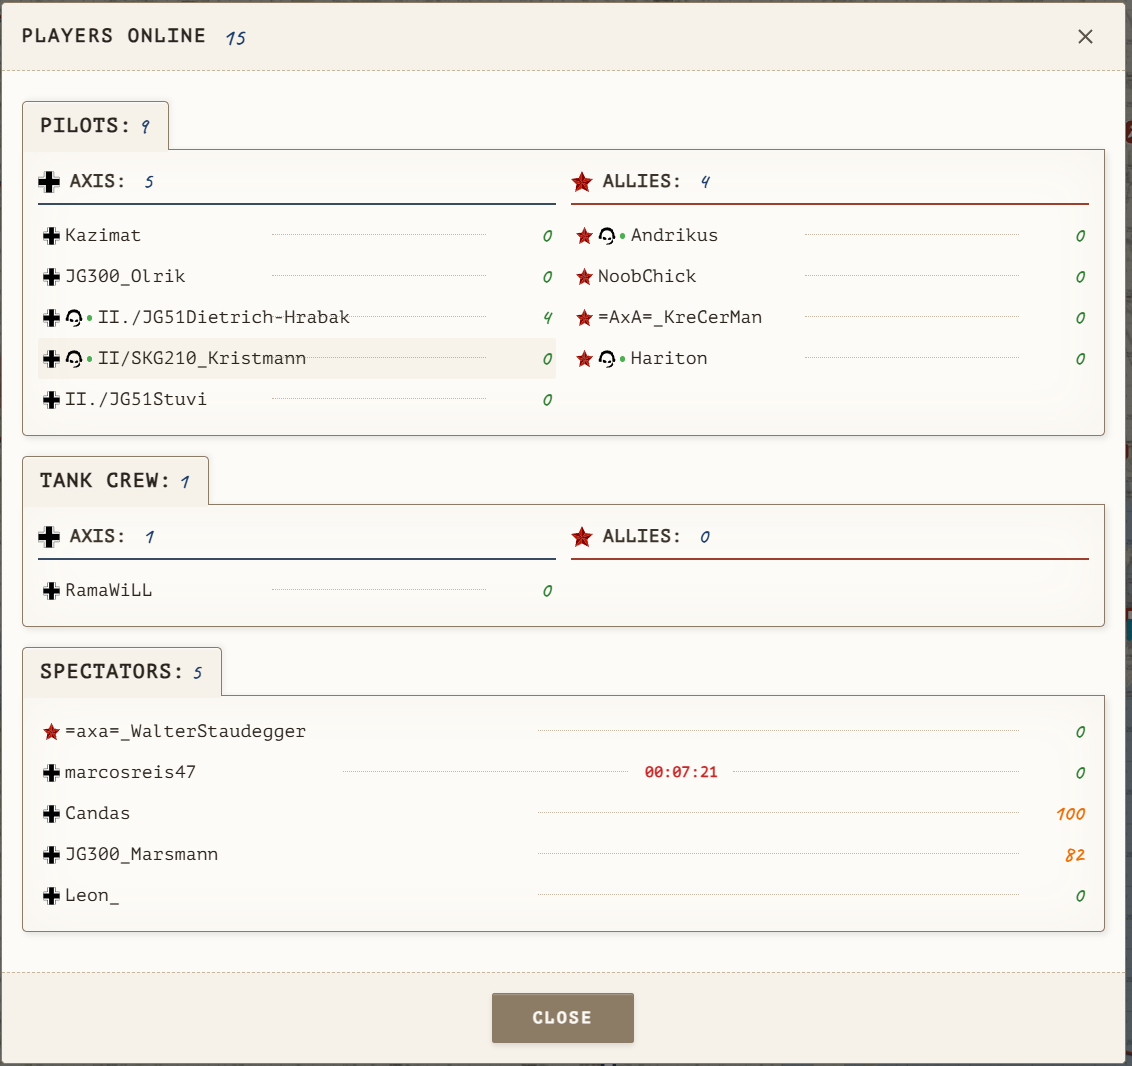Click the red star icon next to NoobChick
Viewport: 1132px width, 1066px height.
click(584, 276)
